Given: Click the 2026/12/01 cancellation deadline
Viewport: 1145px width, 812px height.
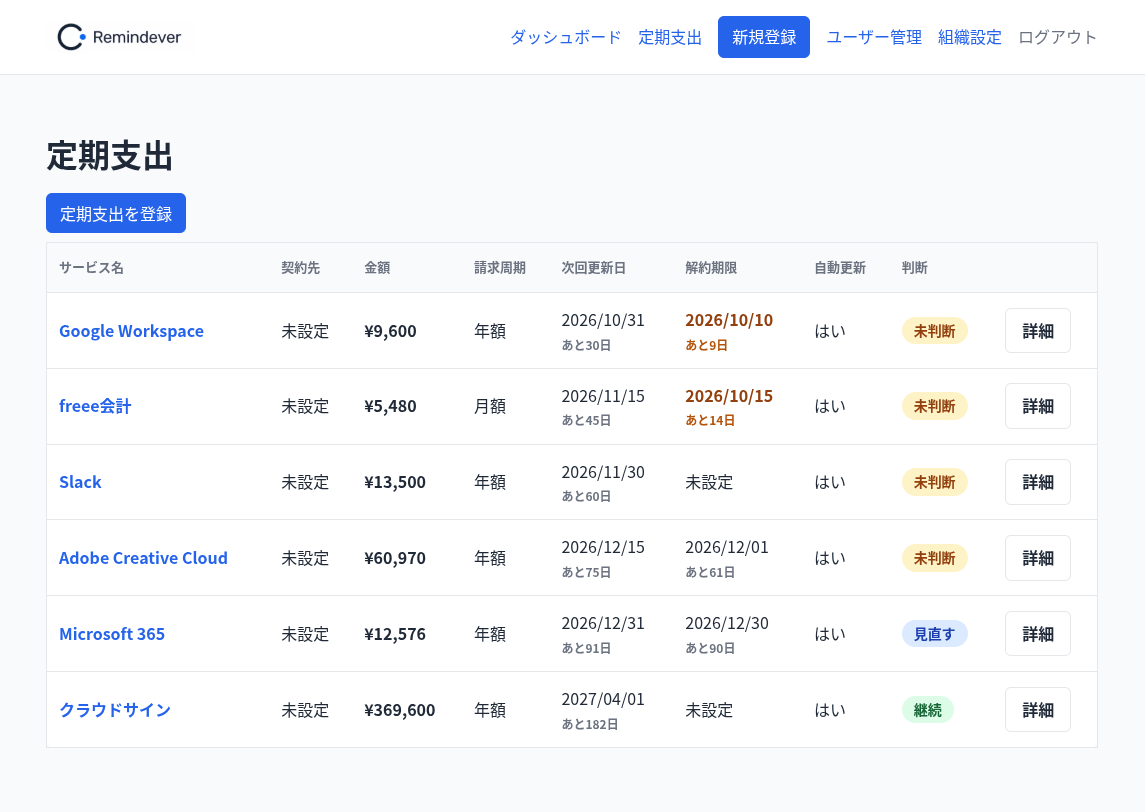Looking at the screenshot, I should (727, 547).
